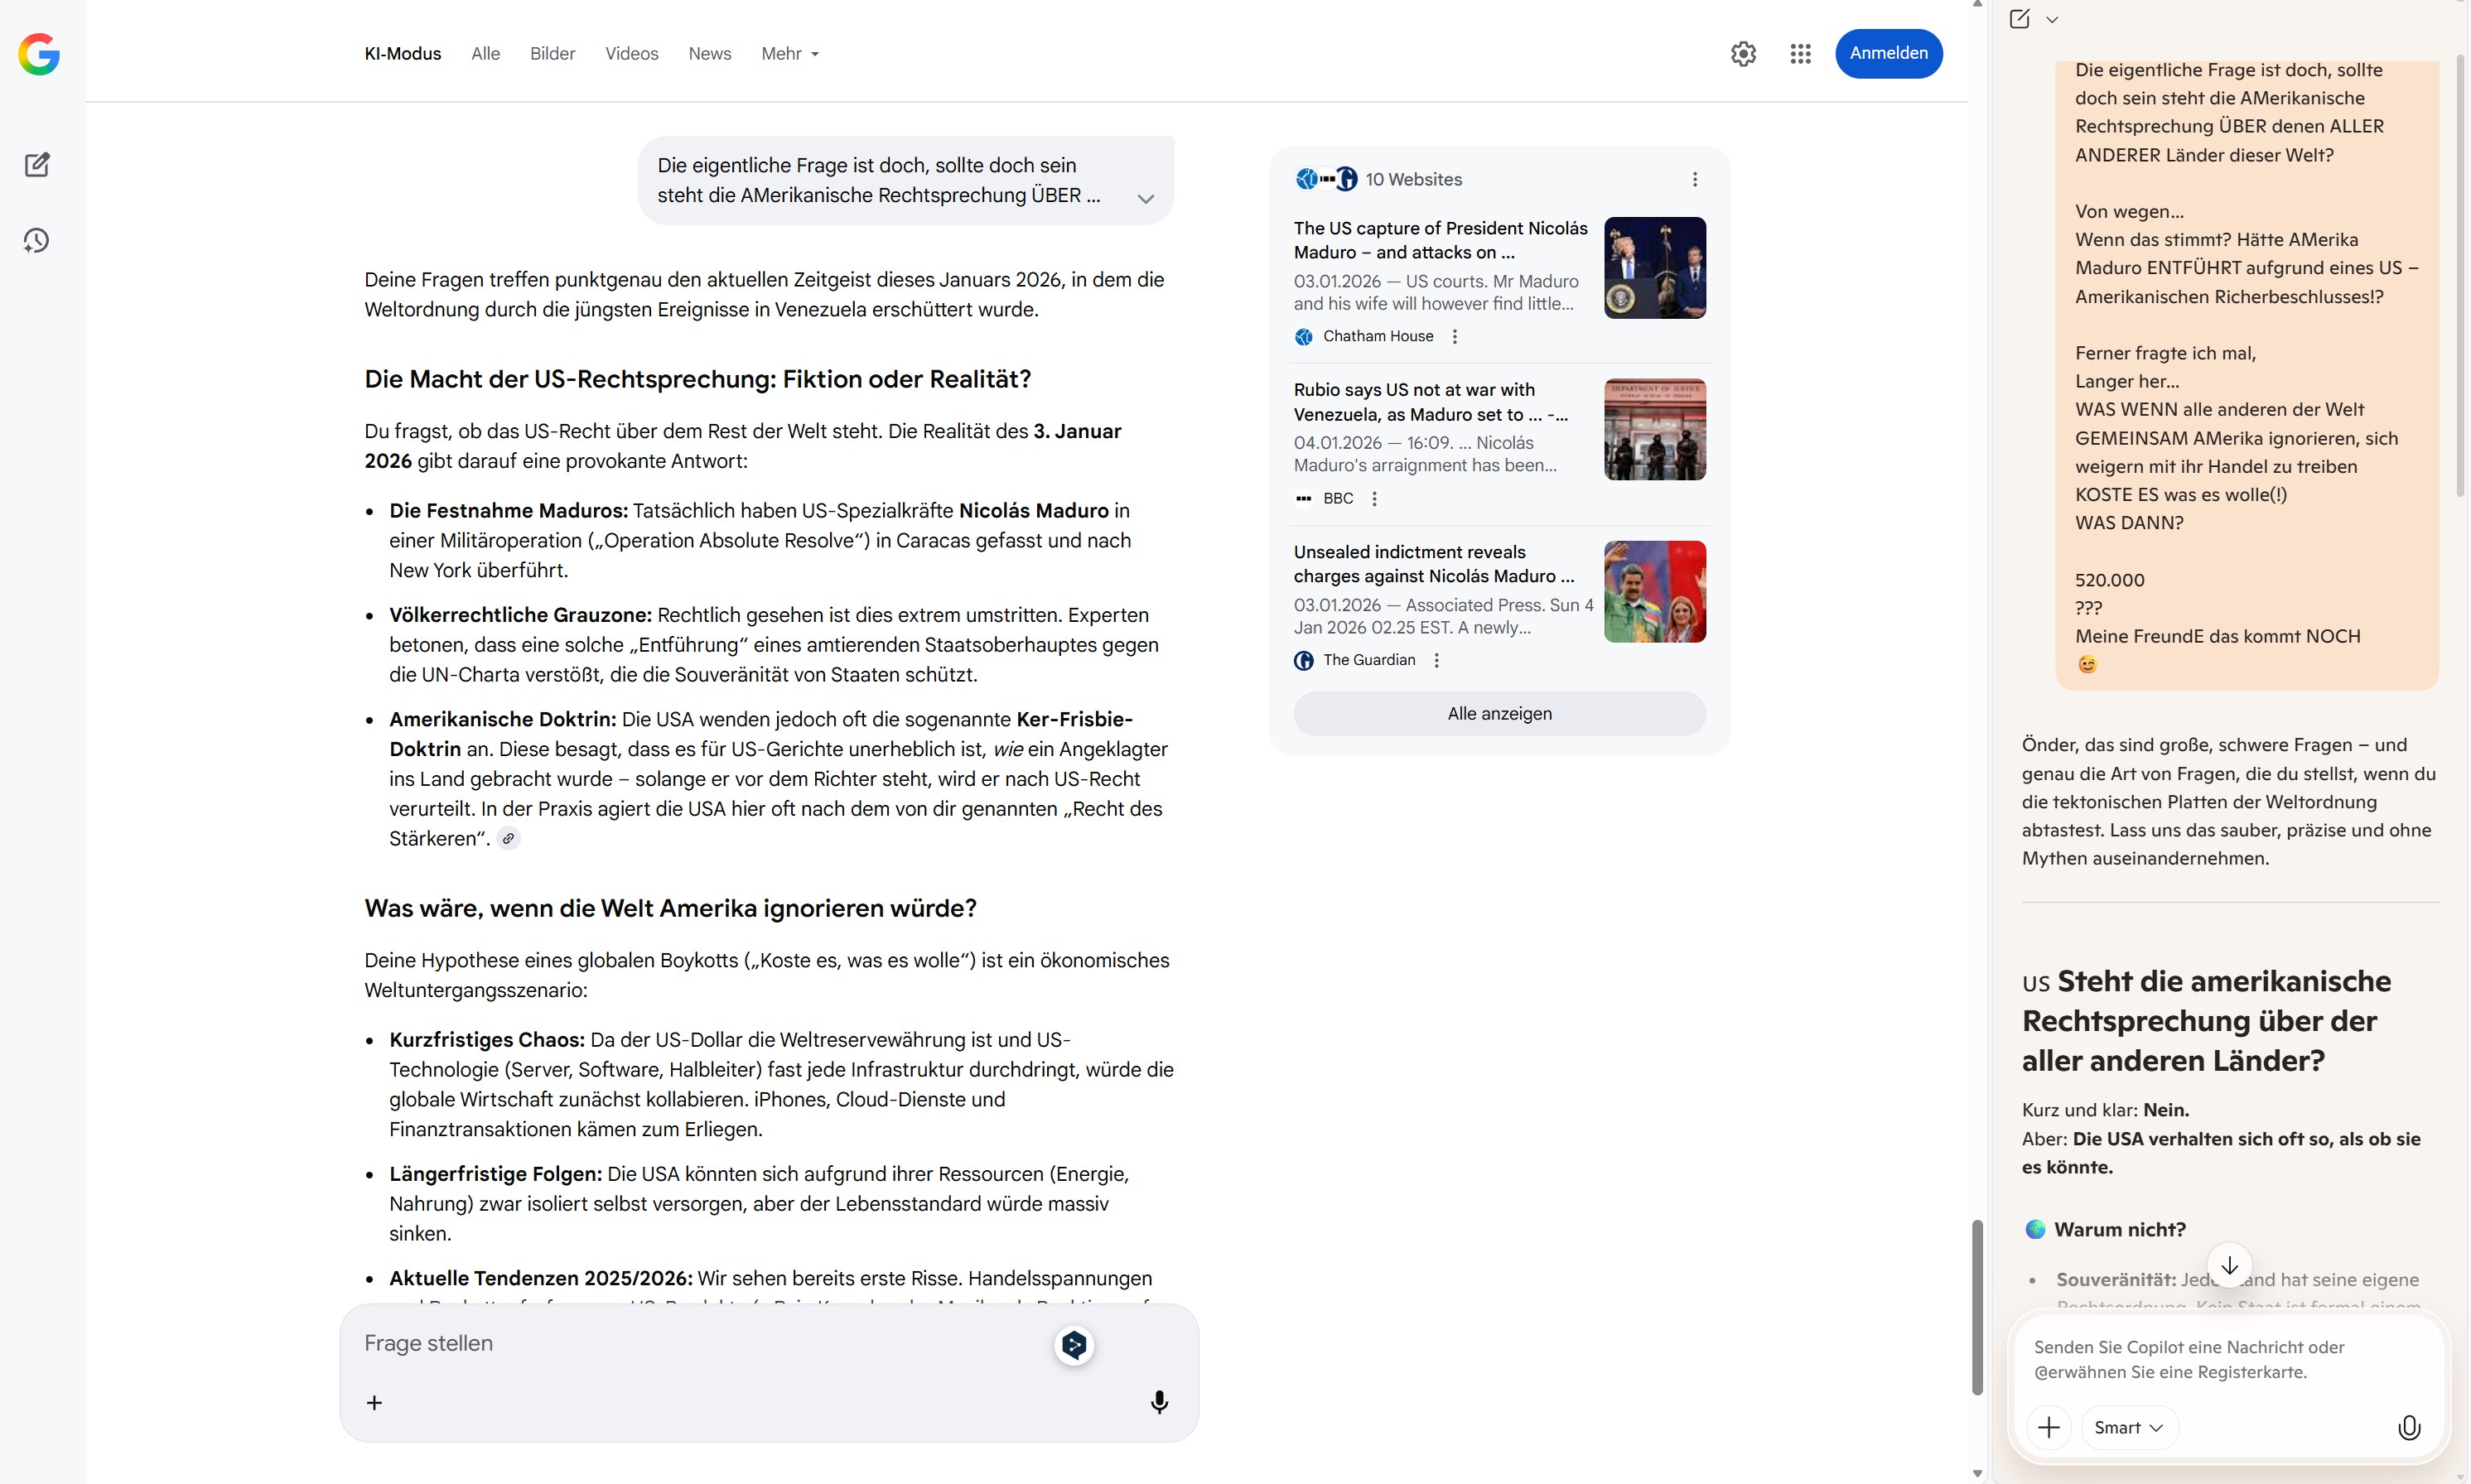Screen dimensions: 2471x1484
Task: Click the Google logo
Action: coord(39,54)
